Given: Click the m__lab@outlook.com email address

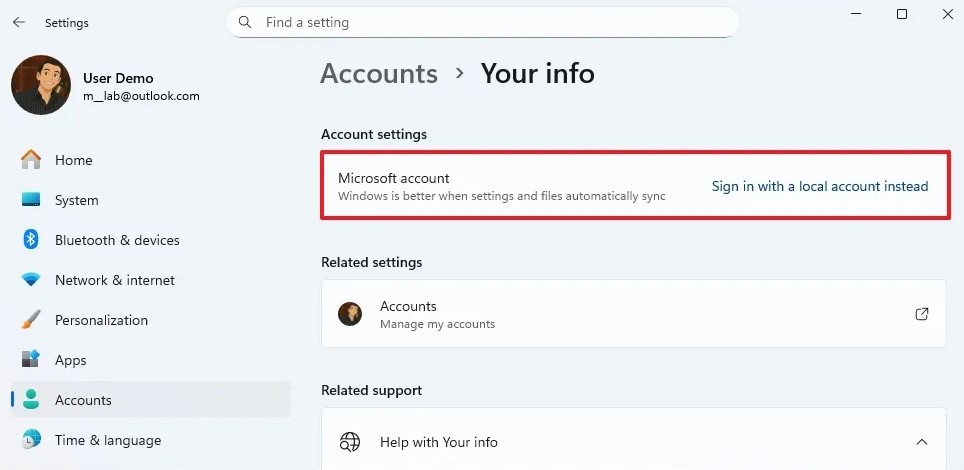Looking at the screenshot, I should tap(141, 97).
